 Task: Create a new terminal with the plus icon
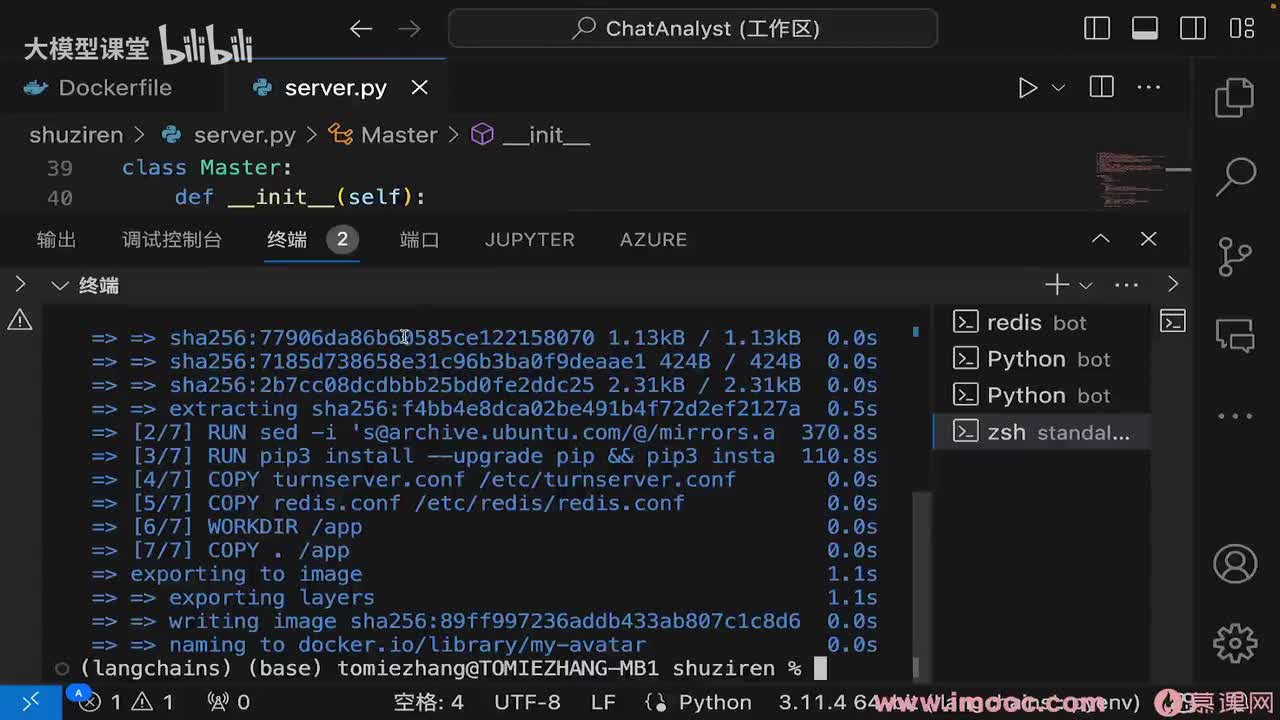1057,285
